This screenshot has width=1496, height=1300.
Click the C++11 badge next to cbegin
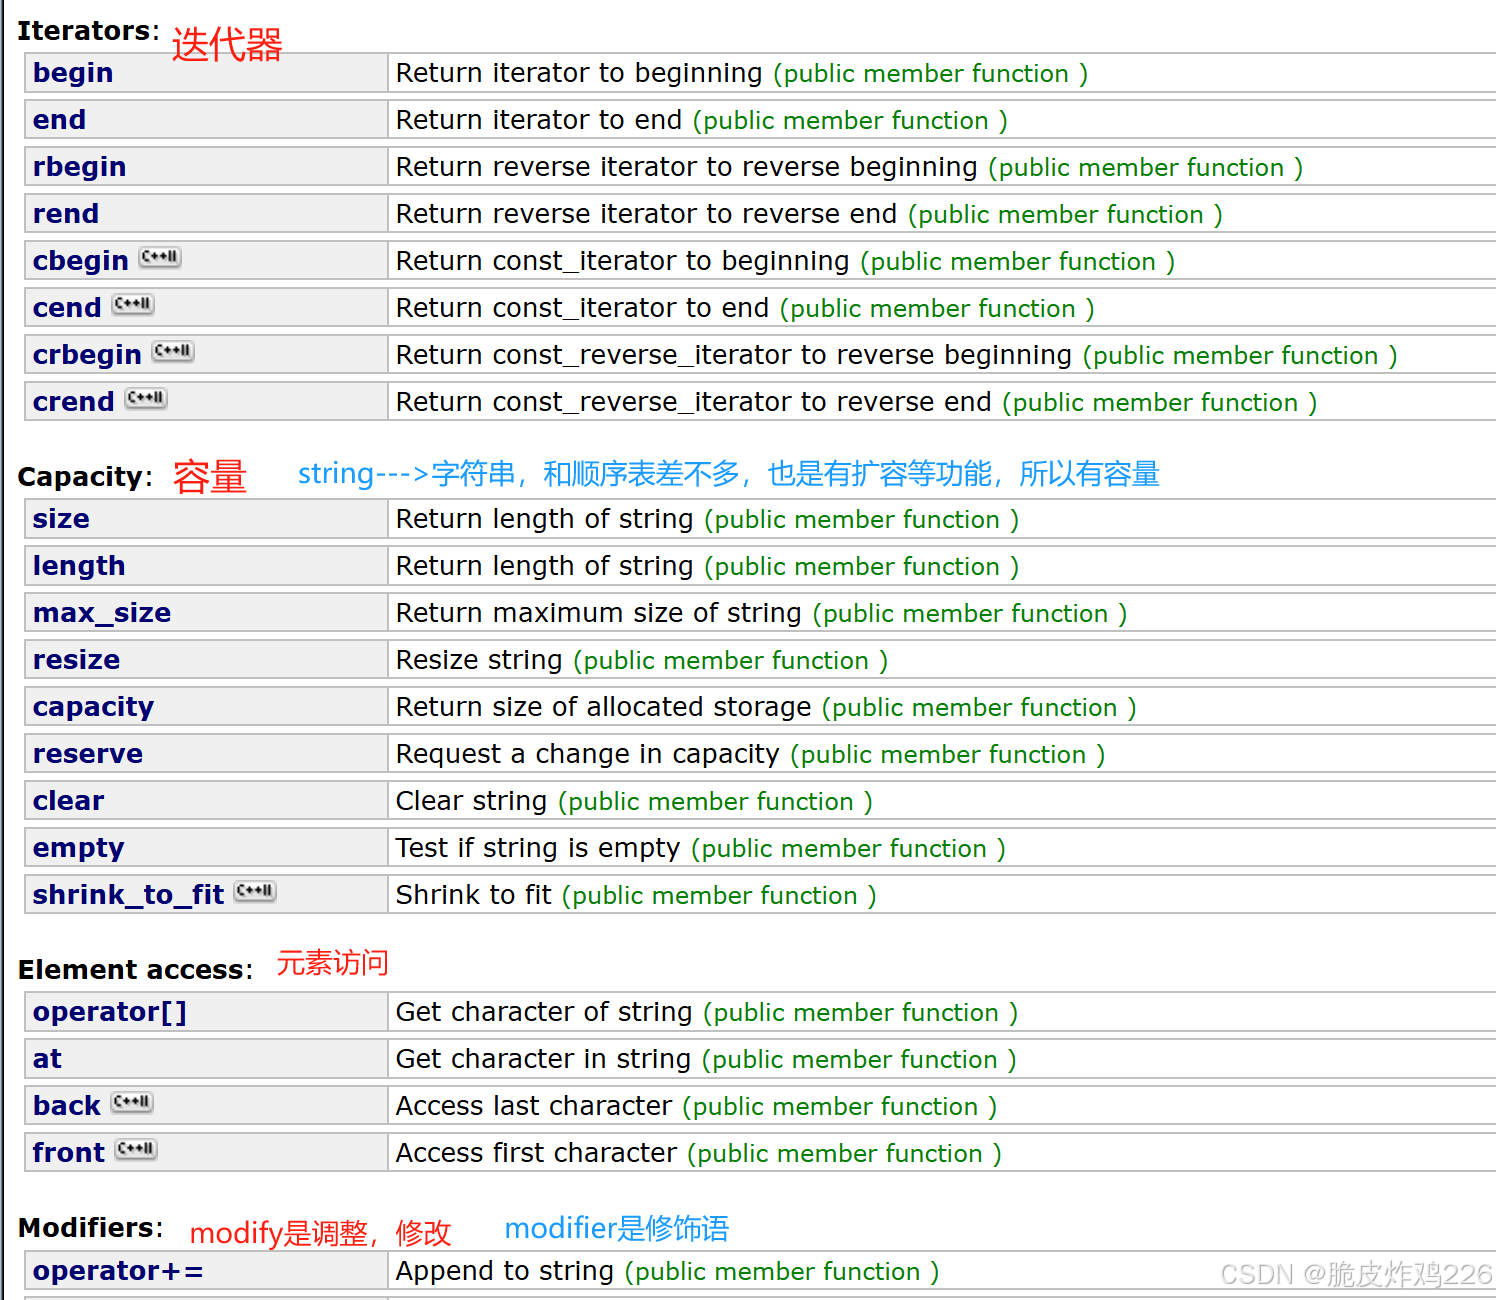click(x=160, y=257)
